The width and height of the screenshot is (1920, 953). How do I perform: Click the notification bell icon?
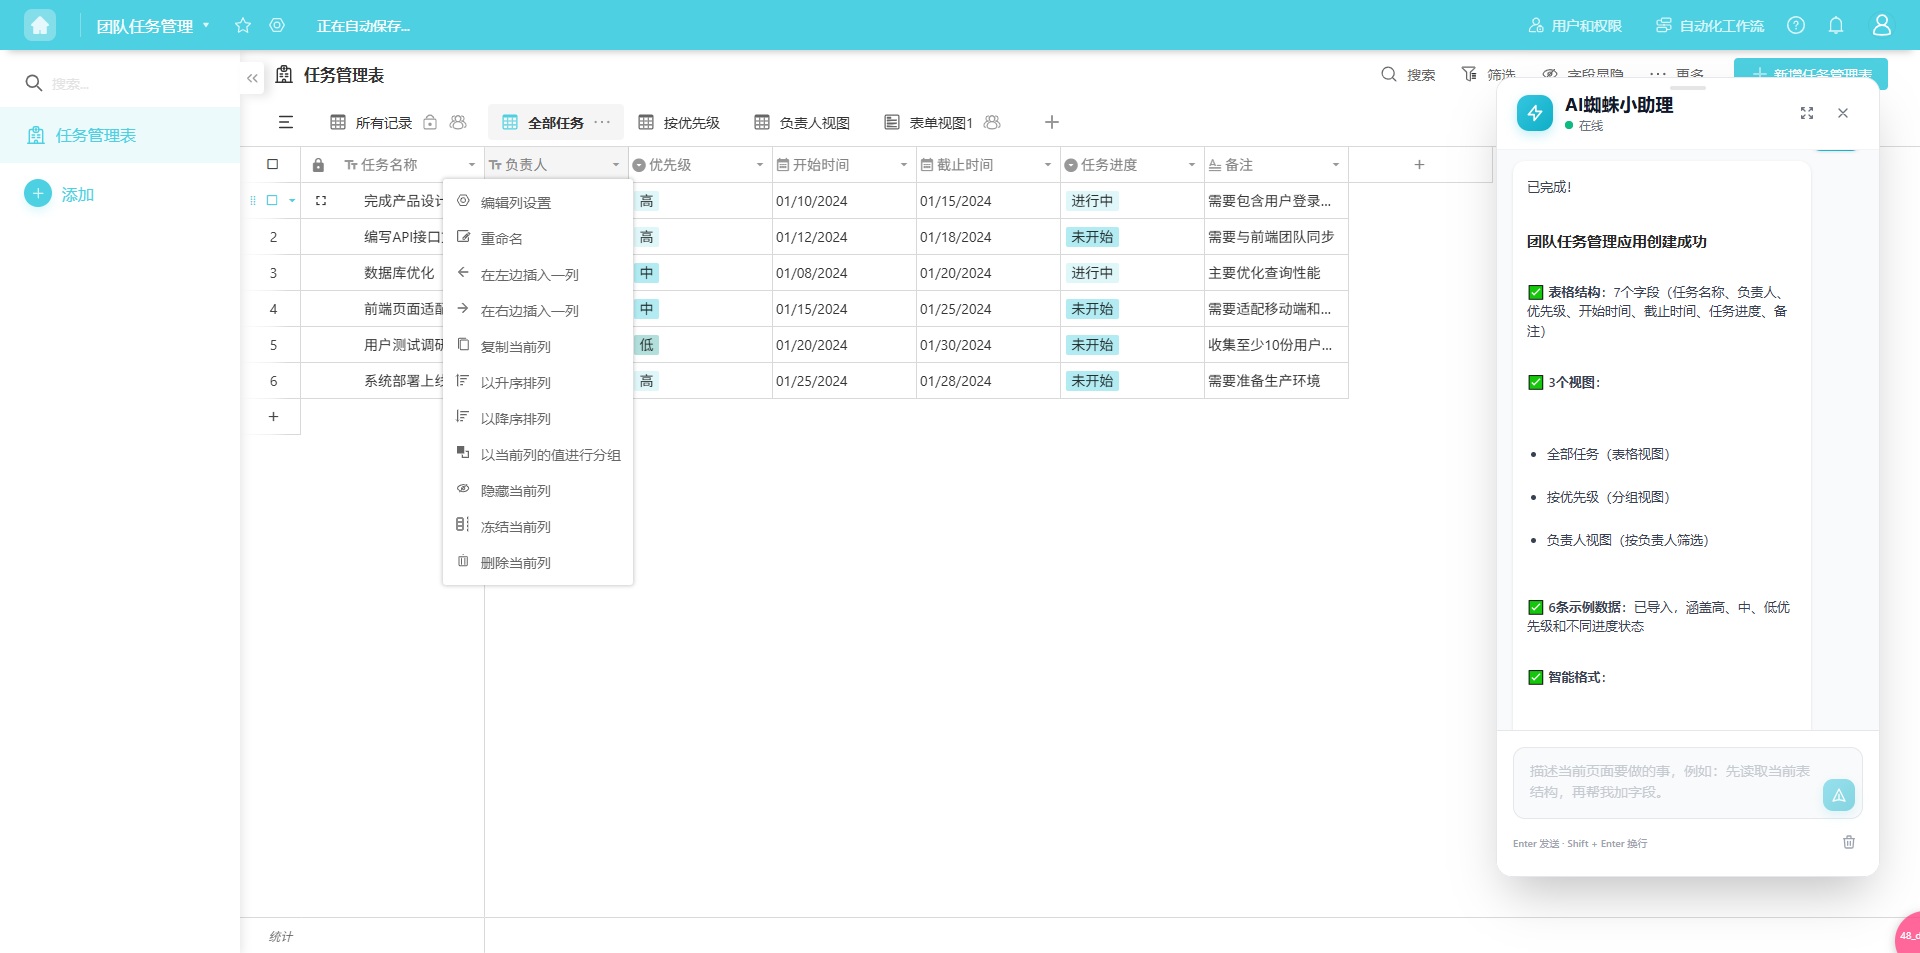click(x=1838, y=25)
